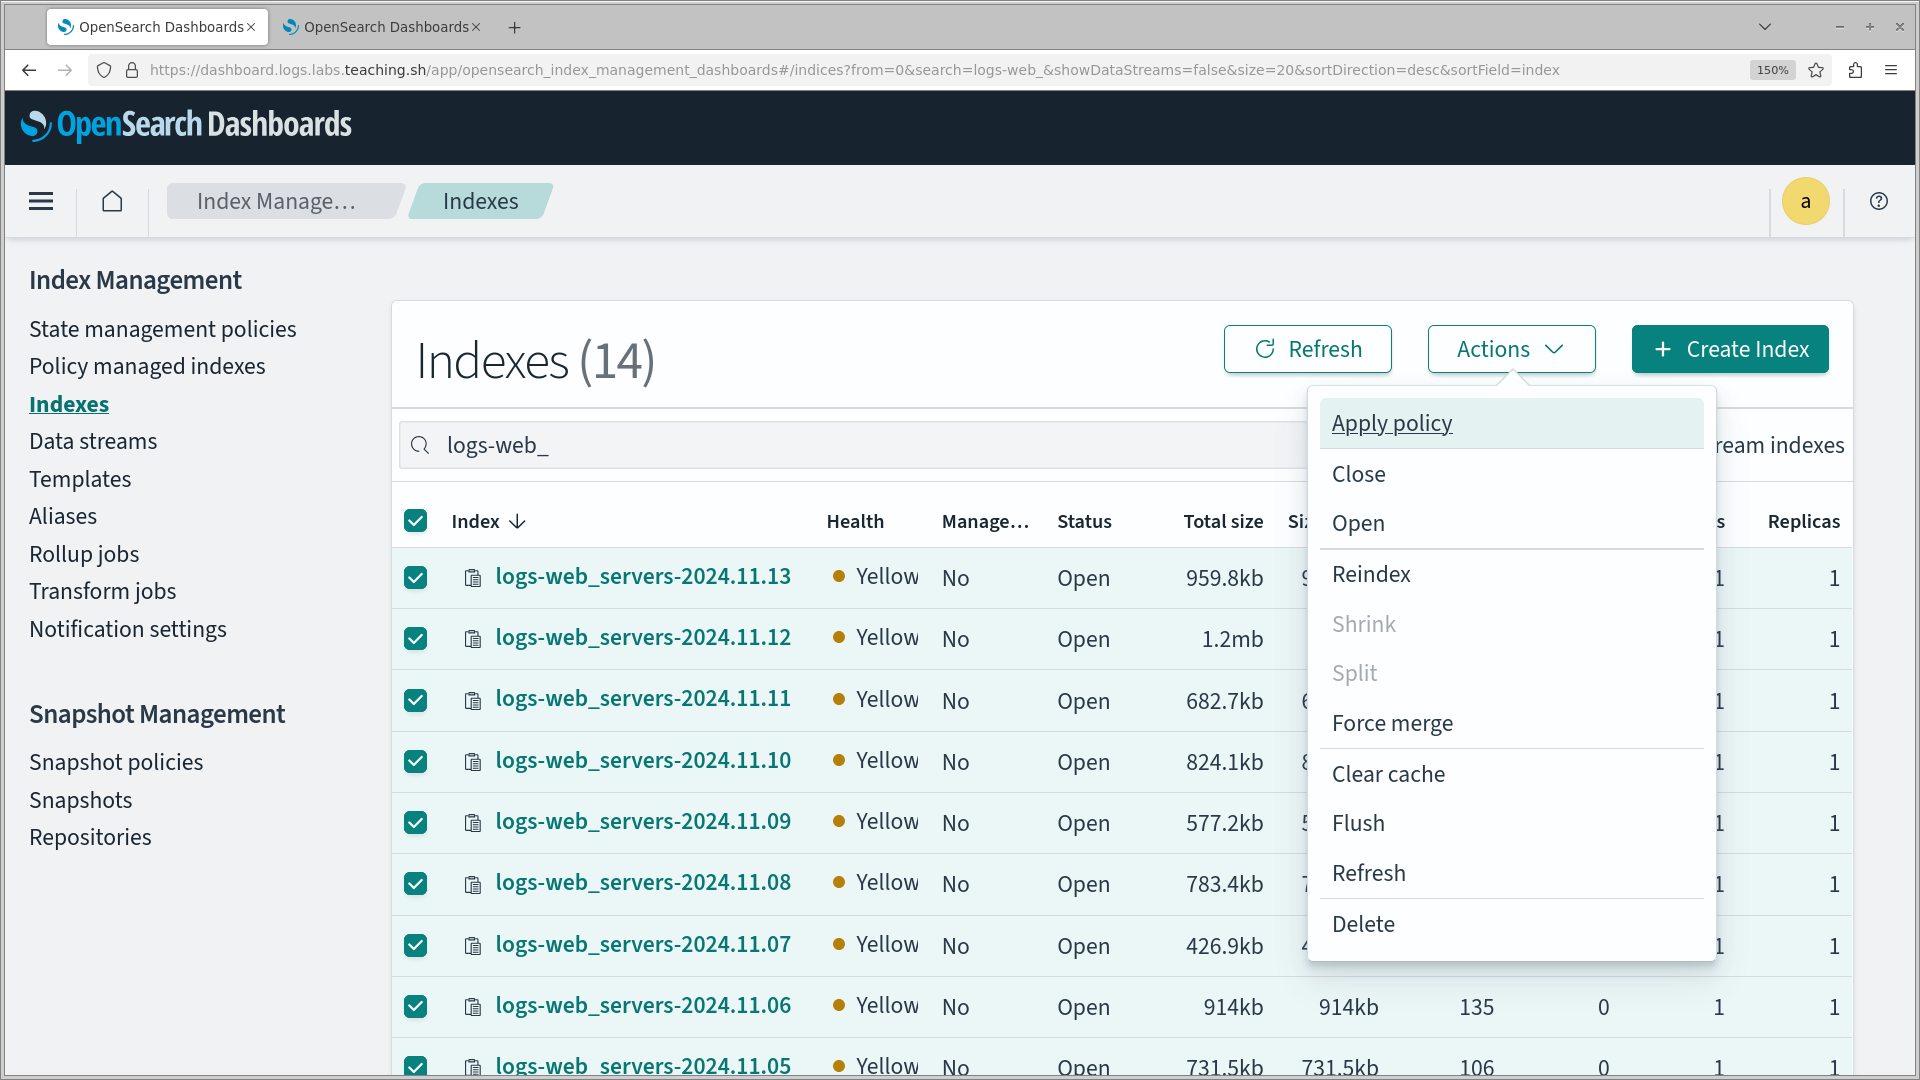Go to State management policies
This screenshot has height=1080, width=1920.
162,329
